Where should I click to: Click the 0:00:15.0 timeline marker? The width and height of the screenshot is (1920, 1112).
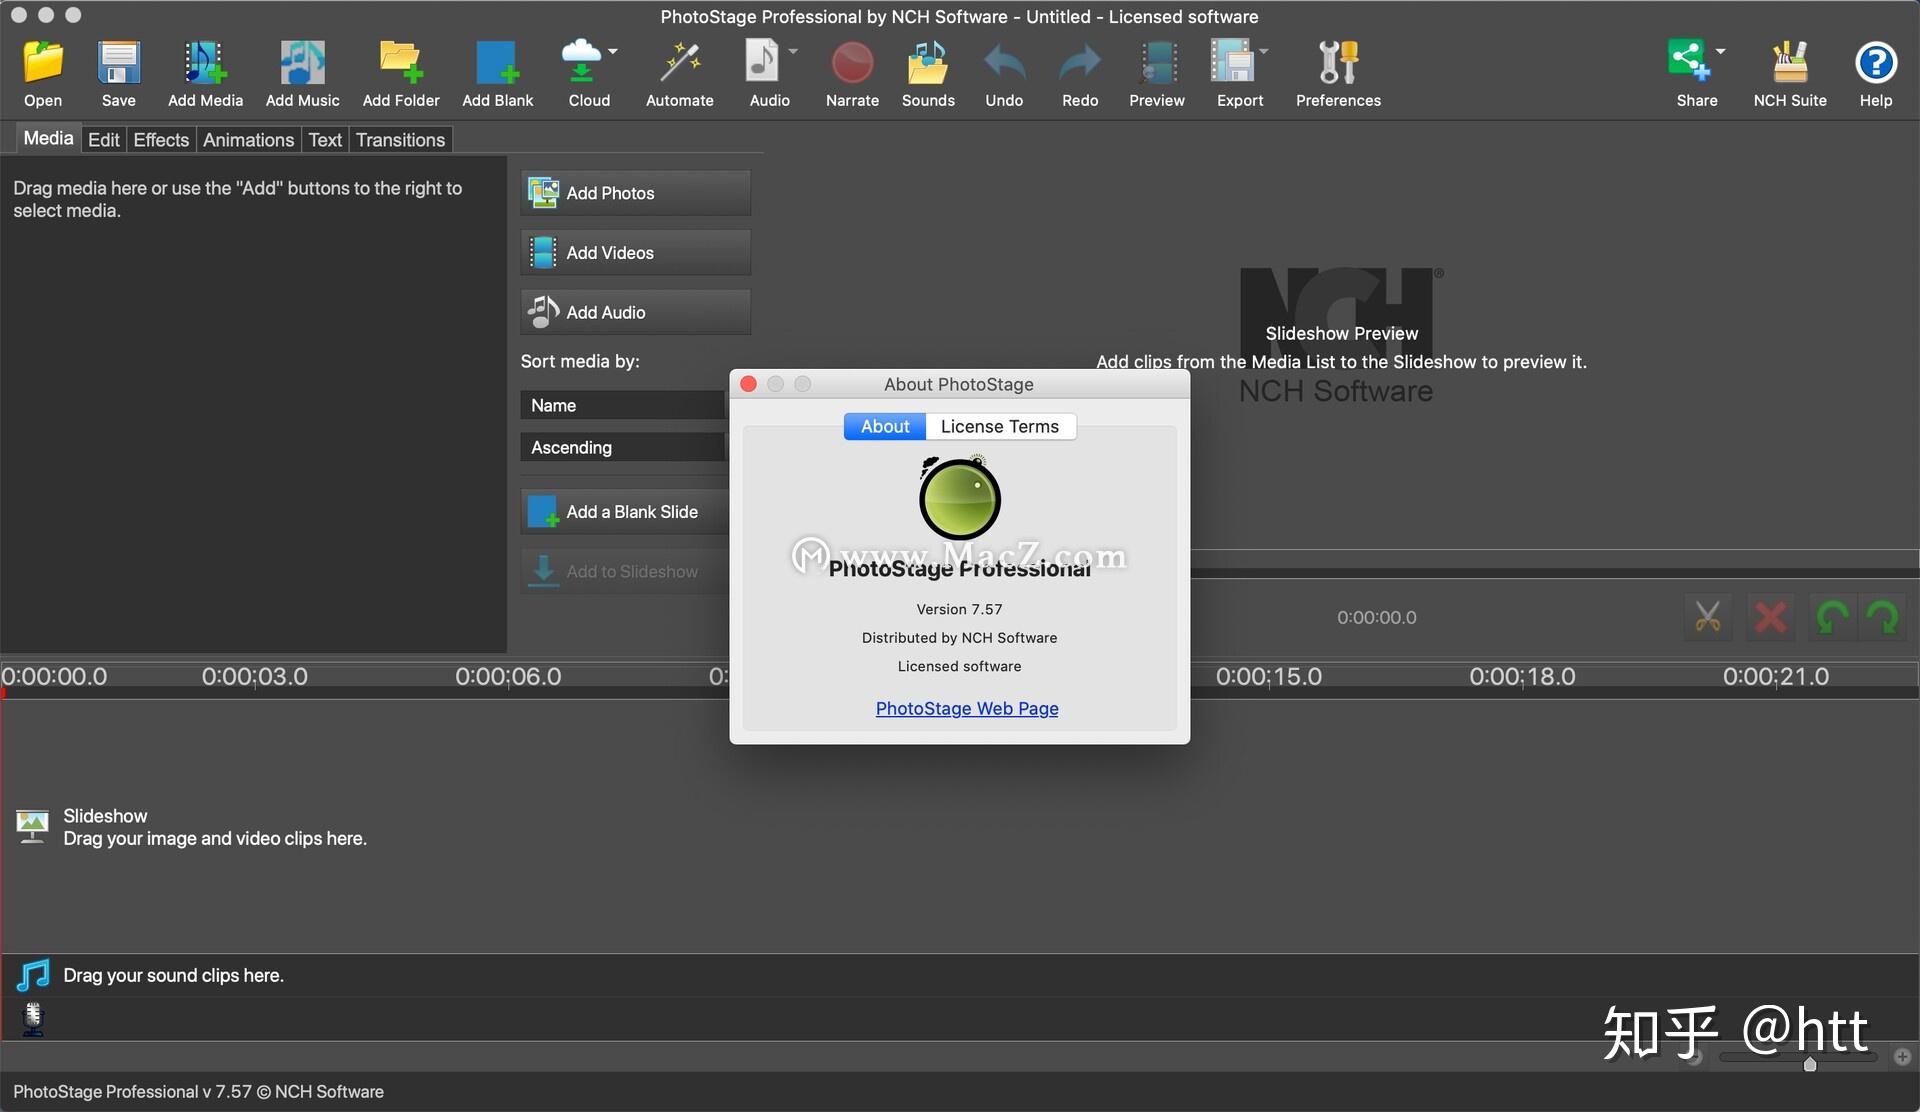coord(1268,676)
